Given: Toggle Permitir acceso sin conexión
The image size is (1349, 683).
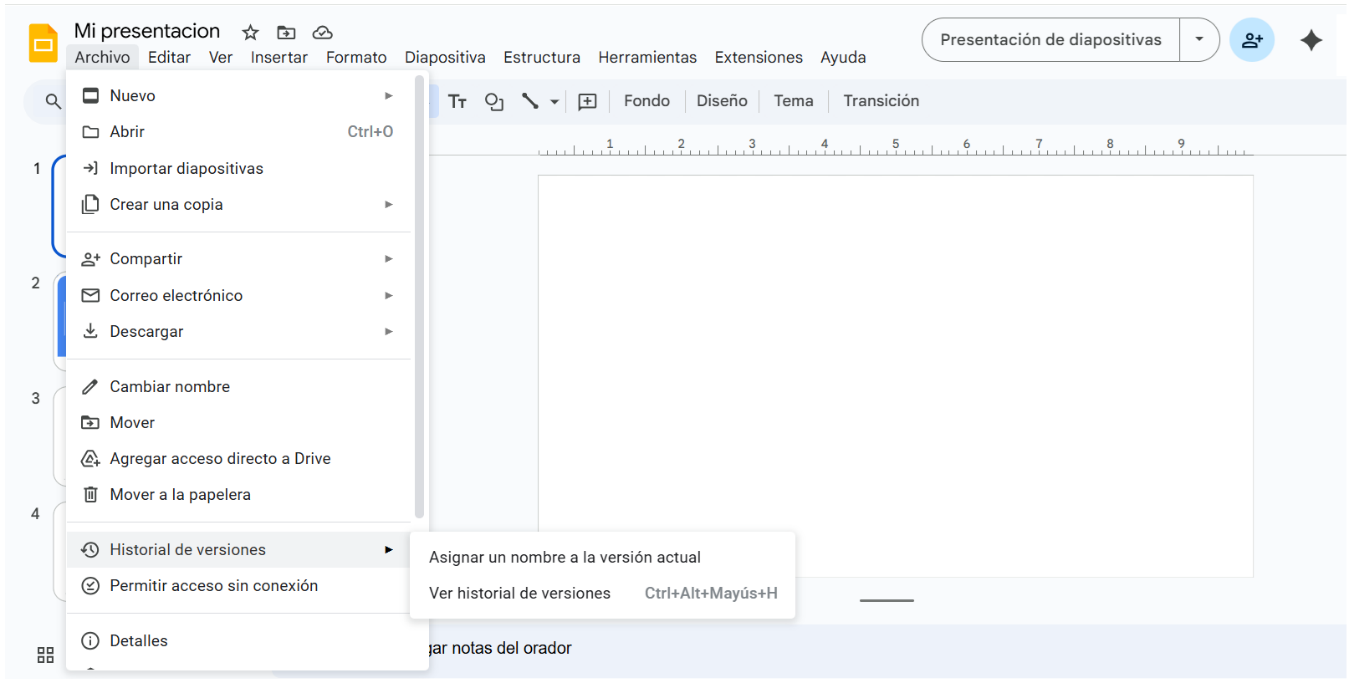Looking at the screenshot, I should (x=213, y=585).
